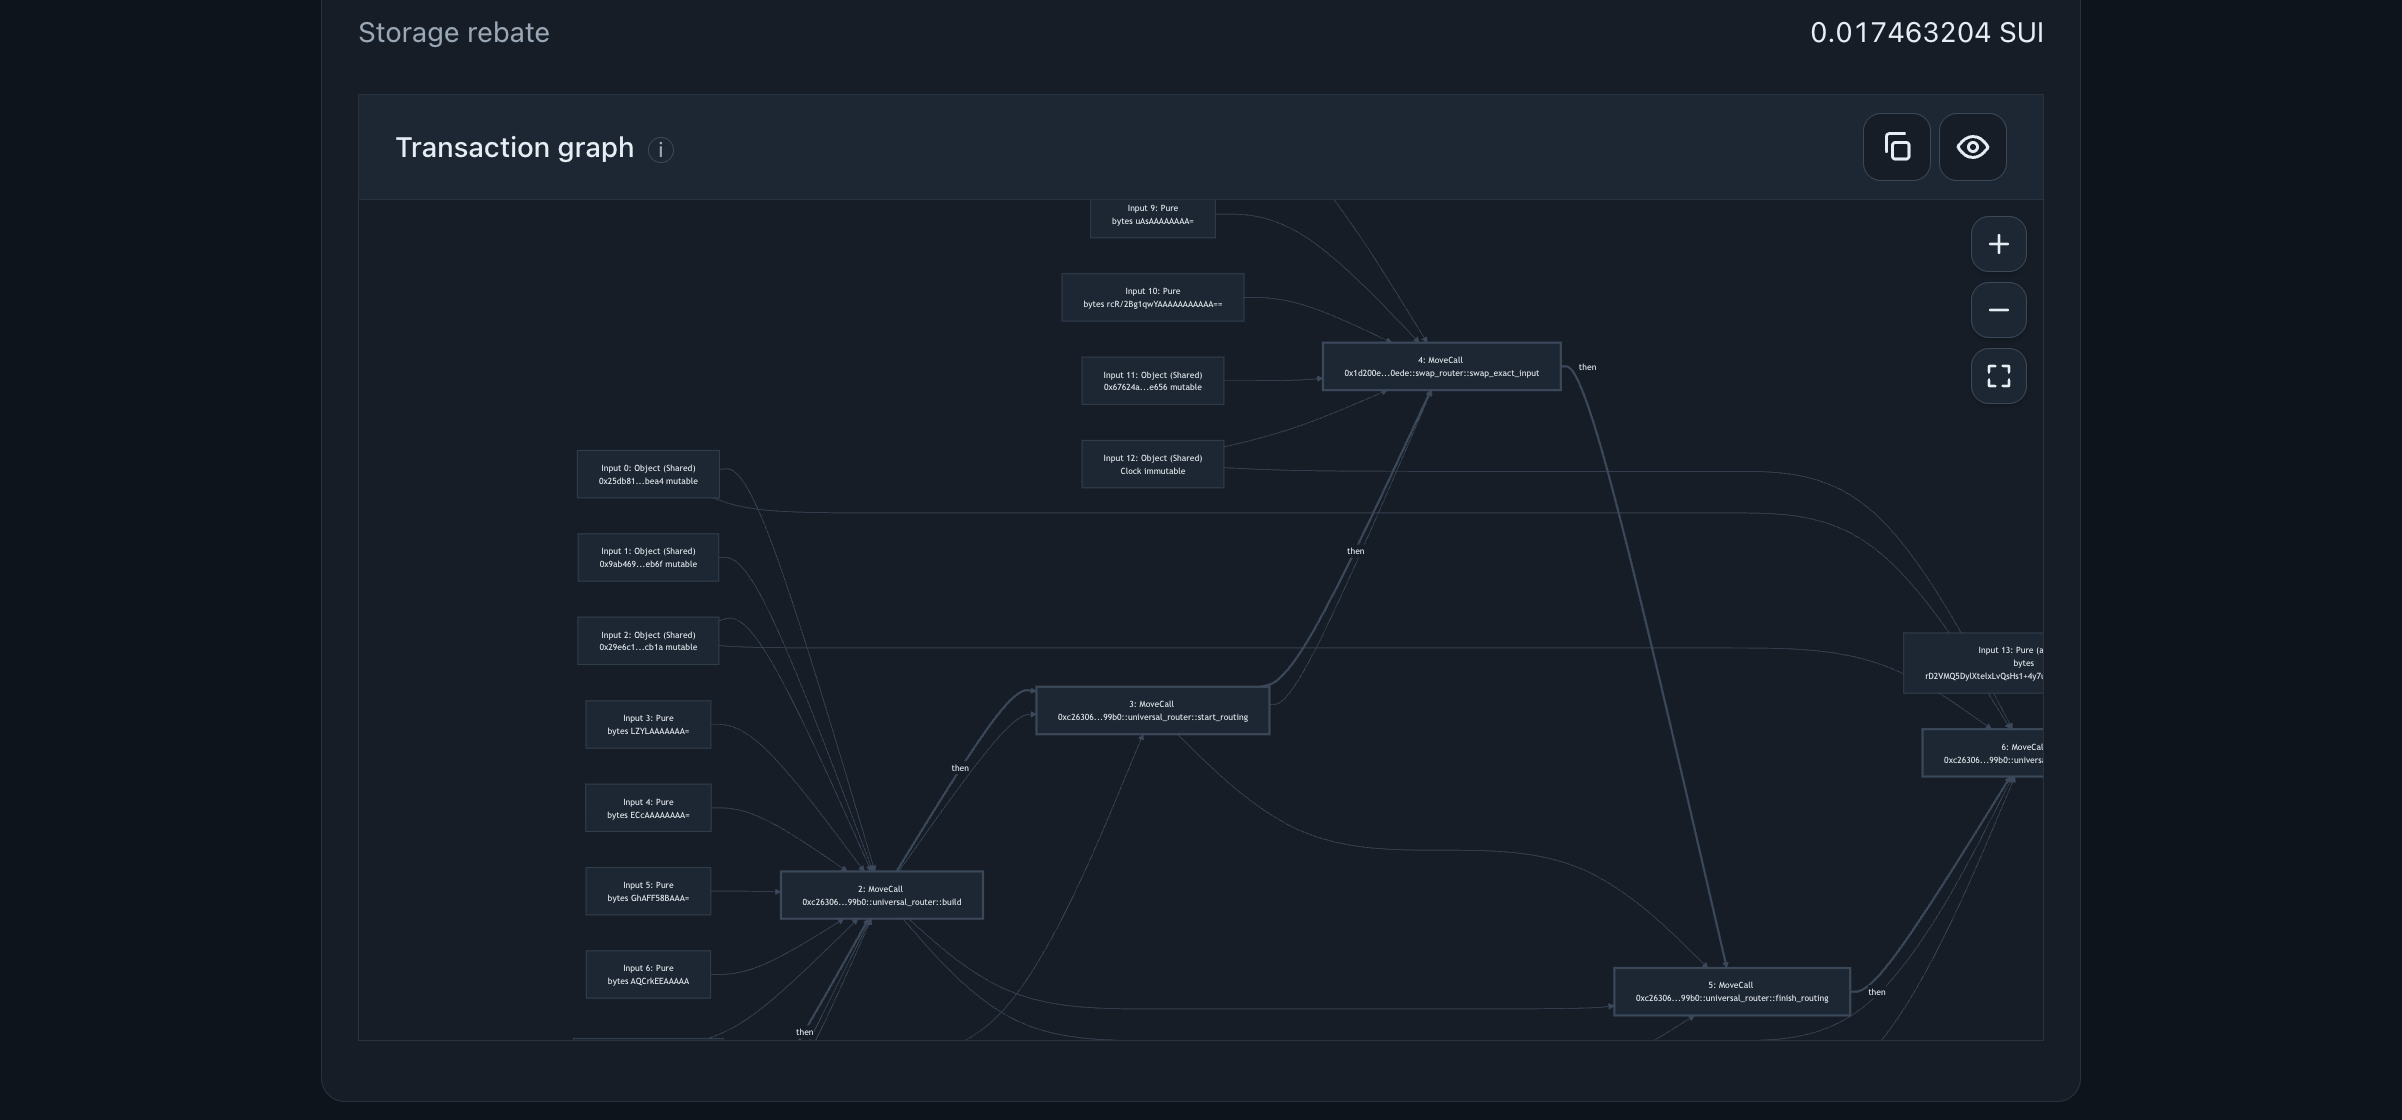Toggle transaction graph visibility eye icon
Viewport: 2402px width, 1120px height.
tap(1972, 147)
